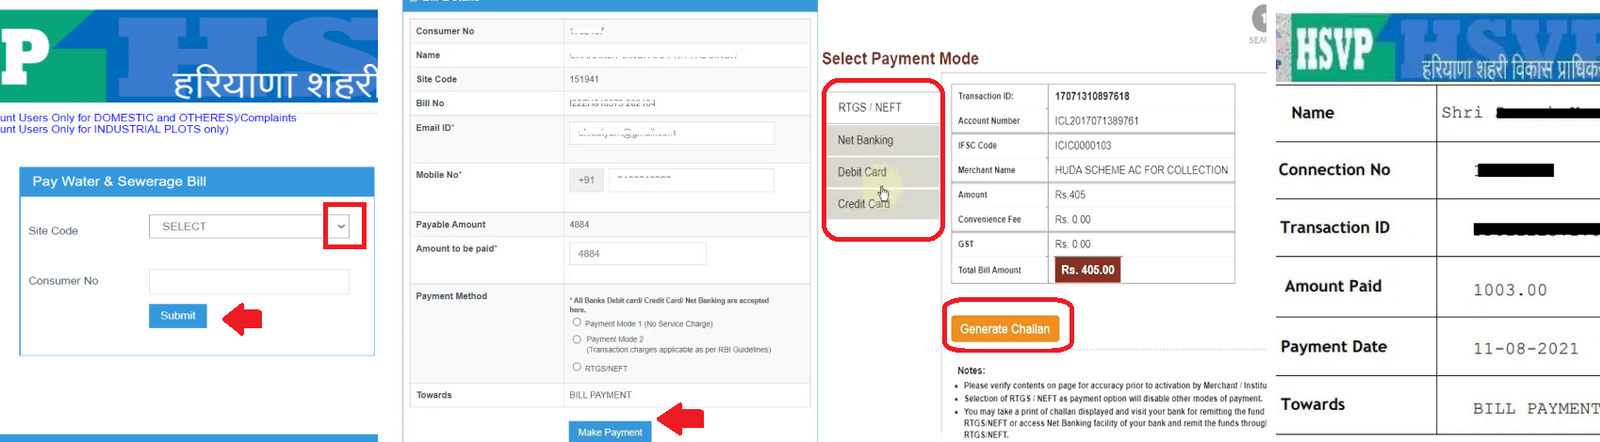
Task: Click the Generate Challan button
Action: point(1005,328)
